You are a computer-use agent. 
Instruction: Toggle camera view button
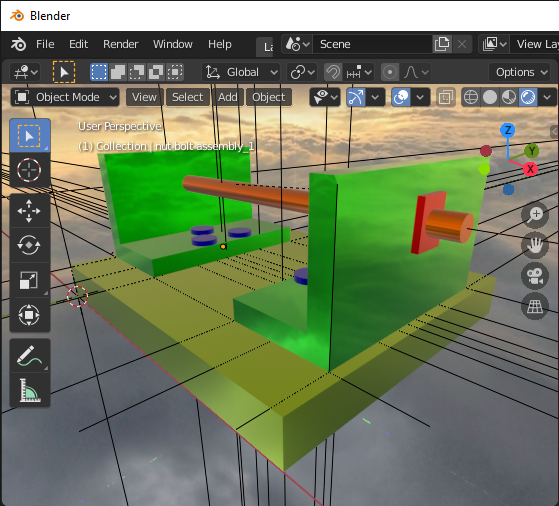click(535, 276)
